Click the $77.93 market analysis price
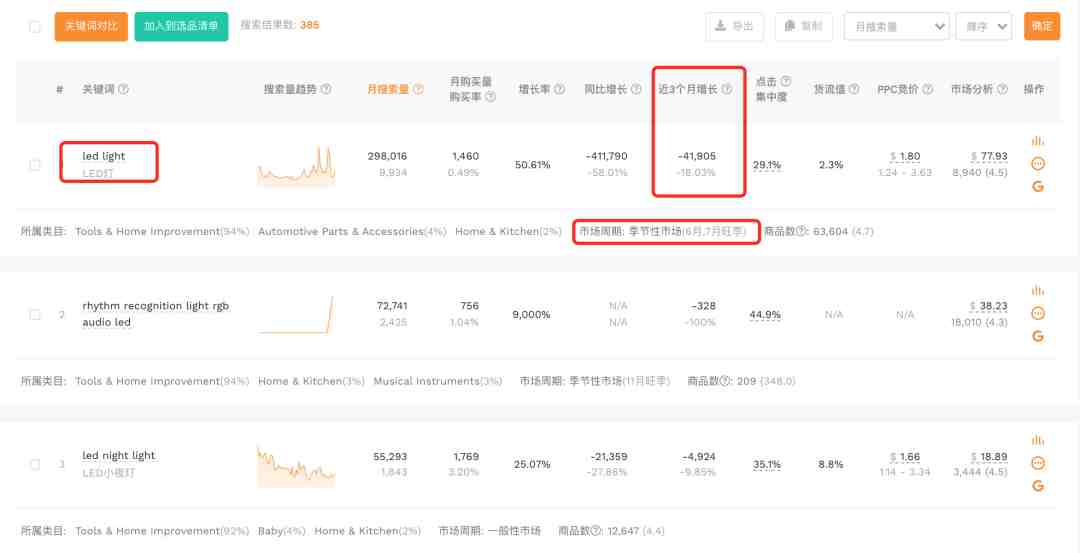Viewport: 1080px width, 553px height. [989, 156]
